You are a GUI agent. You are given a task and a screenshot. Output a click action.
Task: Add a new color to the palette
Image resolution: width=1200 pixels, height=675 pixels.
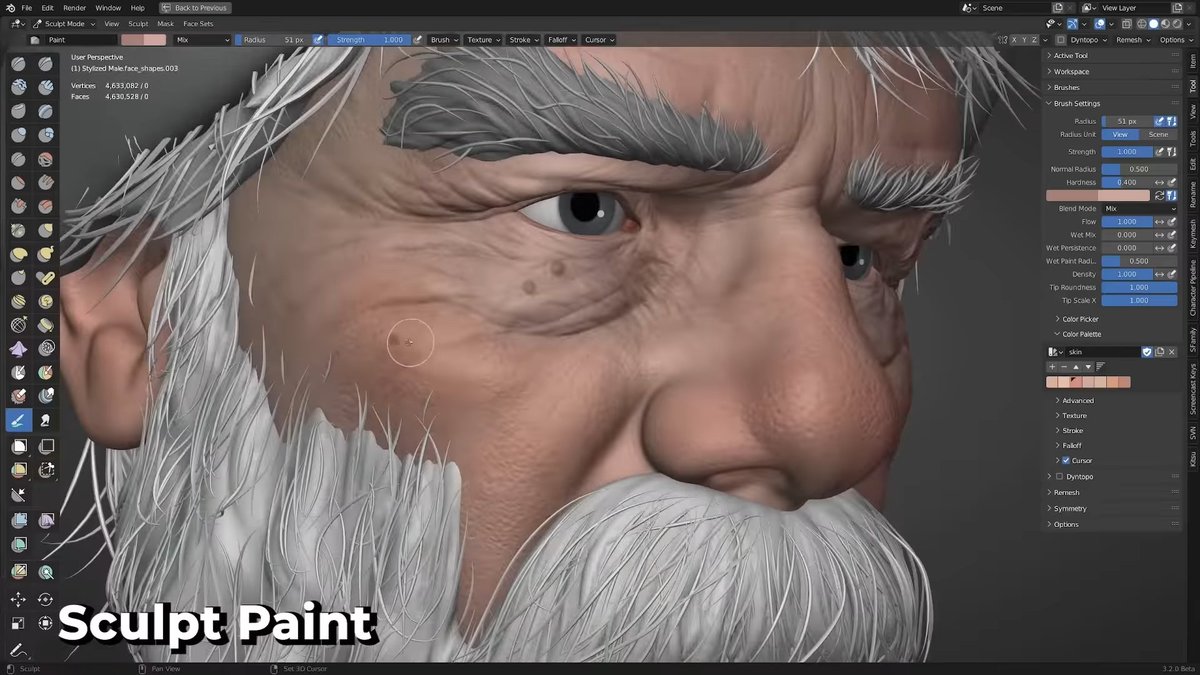[x=1052, y=367]
